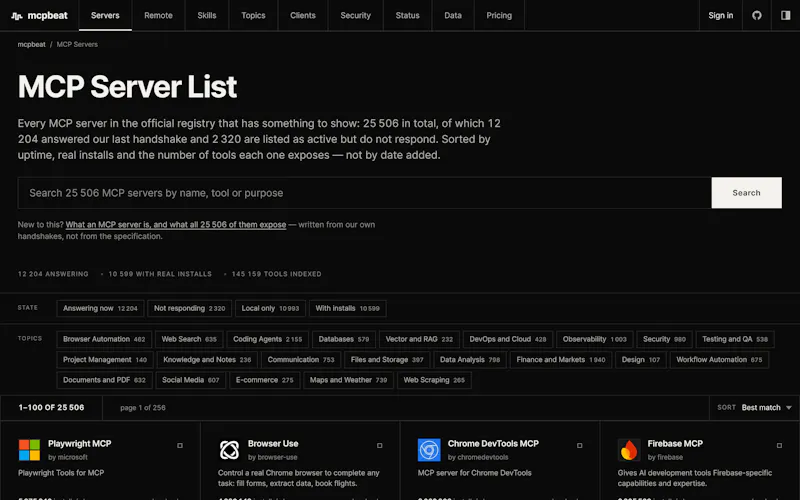Open the 'What an MCP server is' link
The width and height of the screenshot is (800, 500).
pyautogui.click(x=176, y=224)
